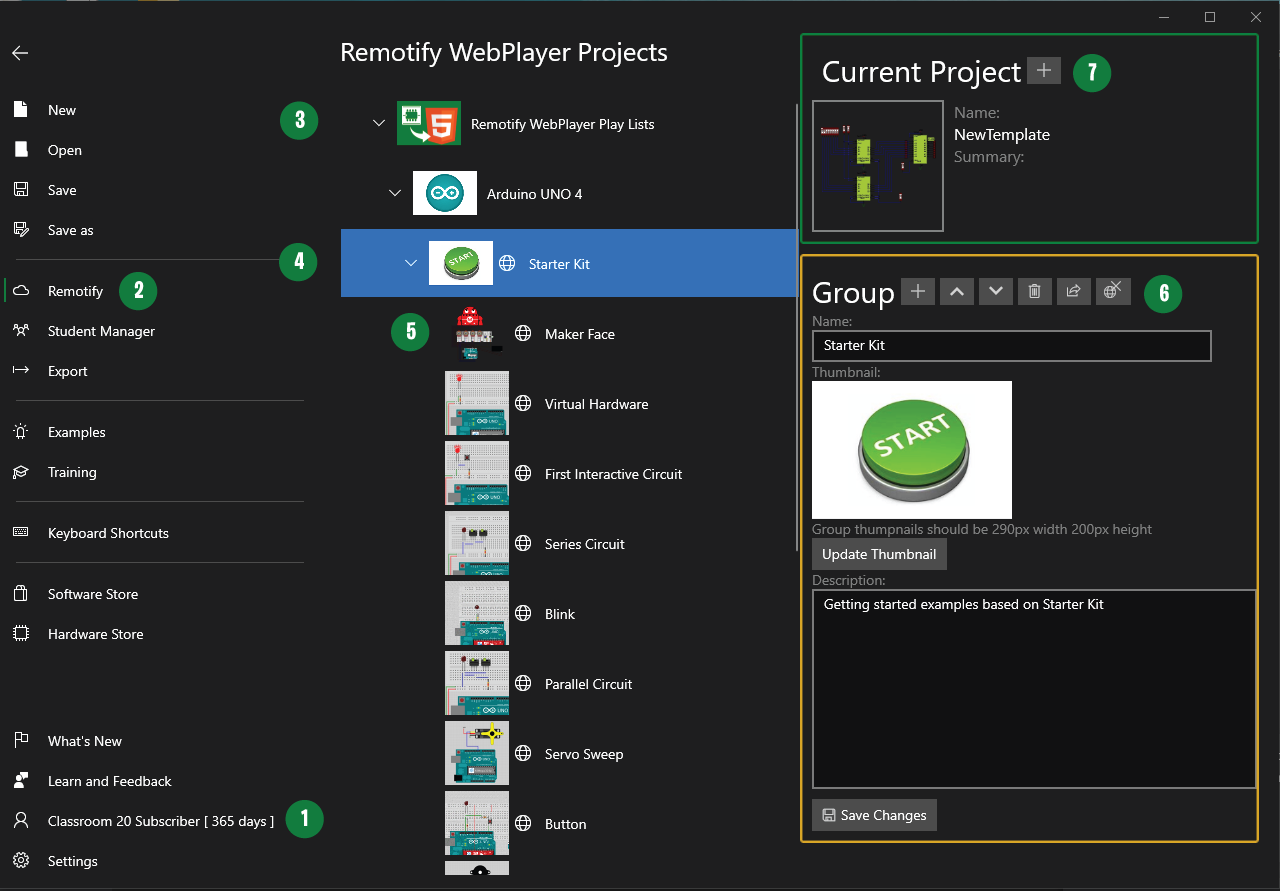The image size is (1280, 892).
Task: Click the Save Changes button
Action: click(x=874, y=815)
